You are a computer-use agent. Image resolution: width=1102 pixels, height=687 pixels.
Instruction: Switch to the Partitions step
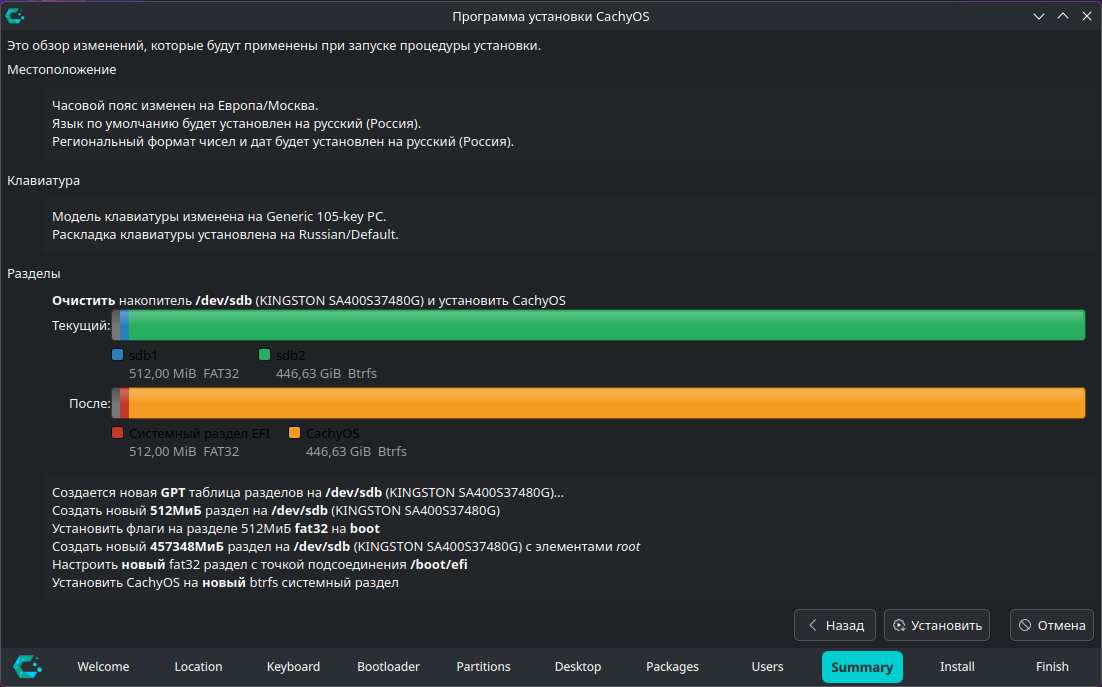(483, 667)
